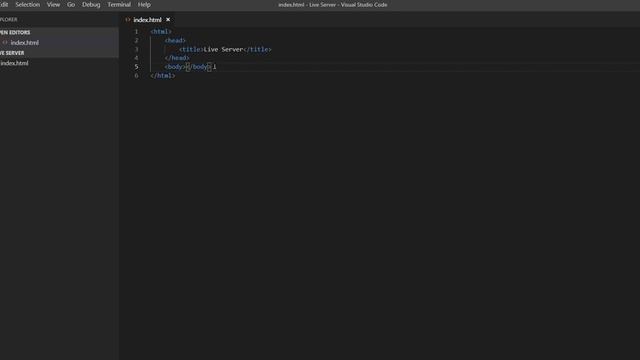
Task: Click the Explorer panel title
Action: coord(9,19)
